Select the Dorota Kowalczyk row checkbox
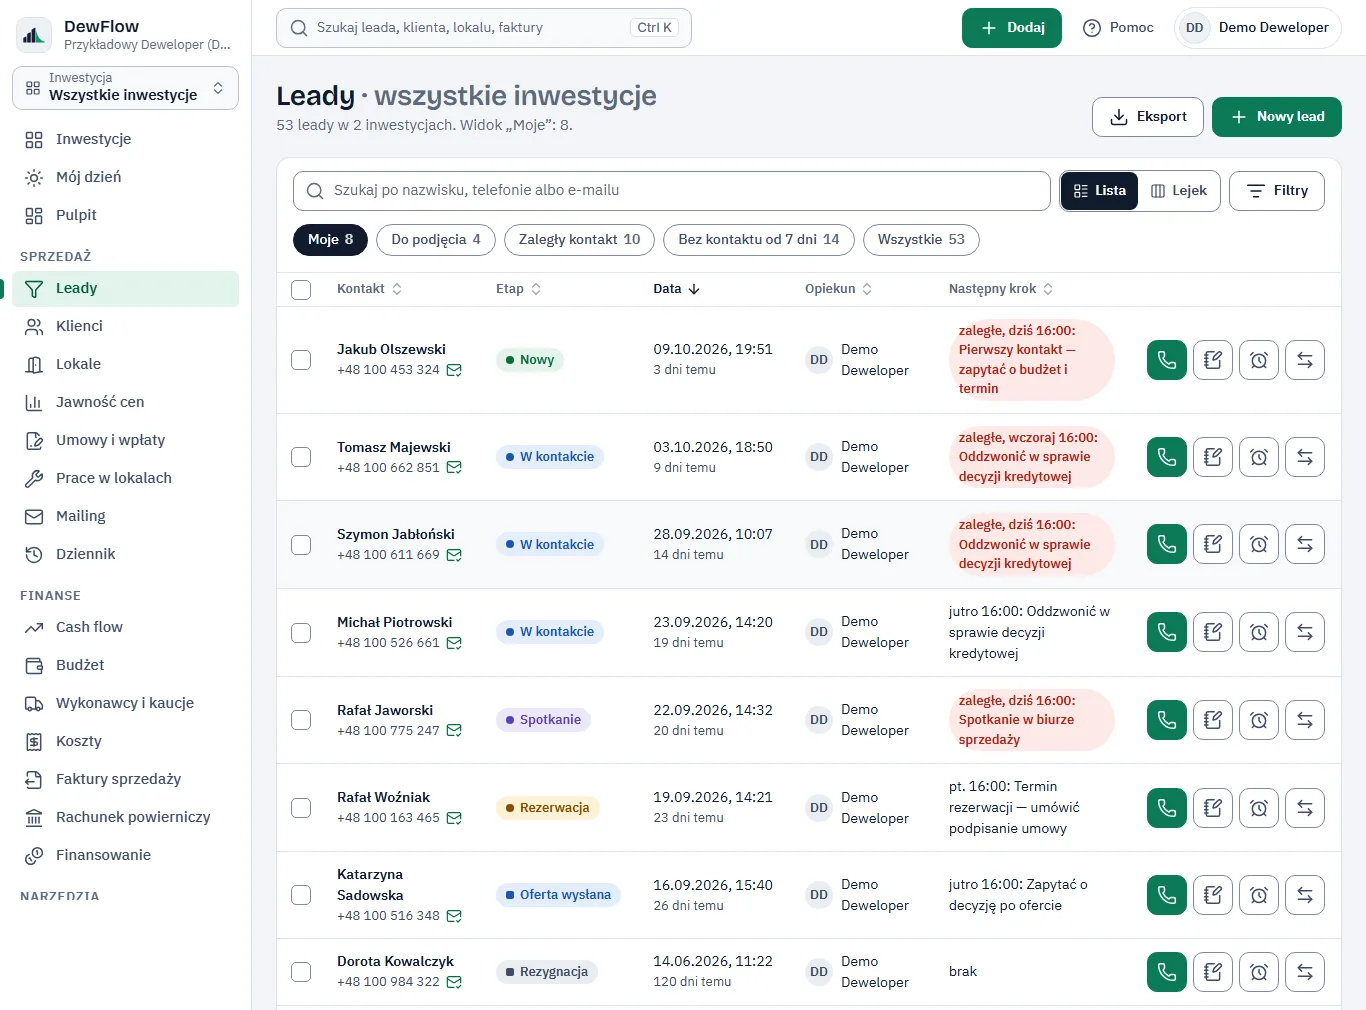The height and width of the screenshot is (1010, 1366). pyautogui.click(x=301, y=972)
